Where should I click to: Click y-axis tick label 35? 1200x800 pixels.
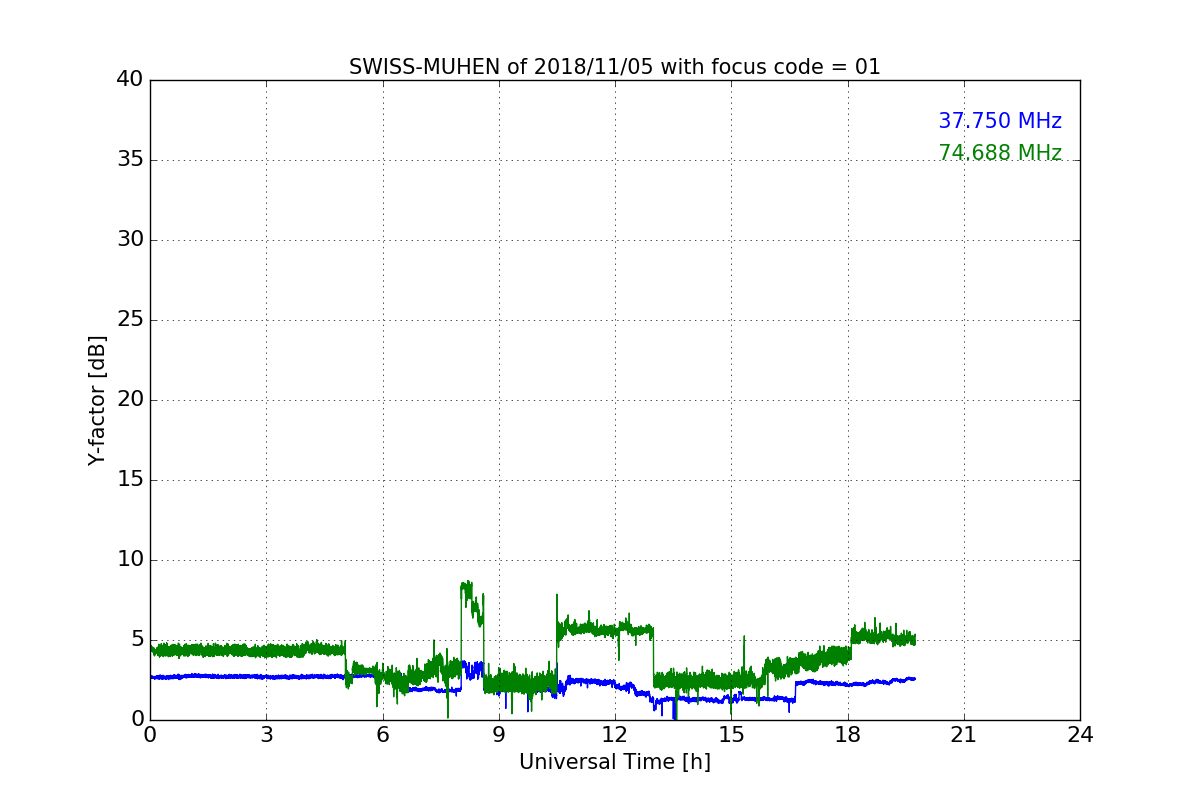[x=130, y=160]
